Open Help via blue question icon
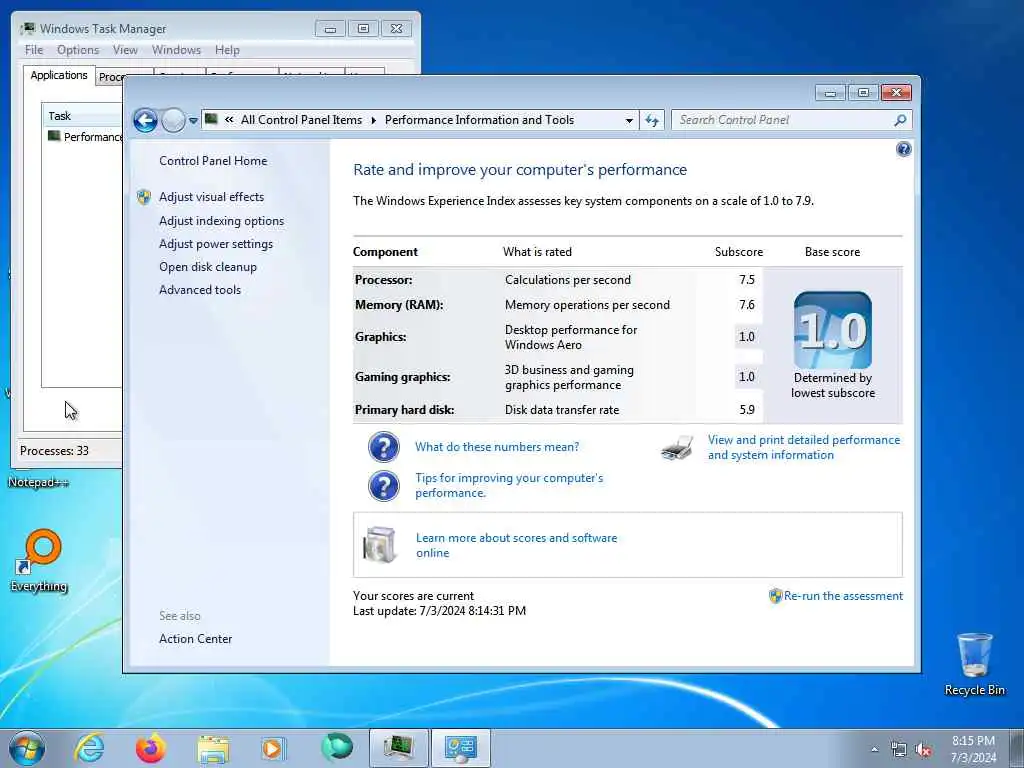This screenshot has height=768, width=1024. 903,150
